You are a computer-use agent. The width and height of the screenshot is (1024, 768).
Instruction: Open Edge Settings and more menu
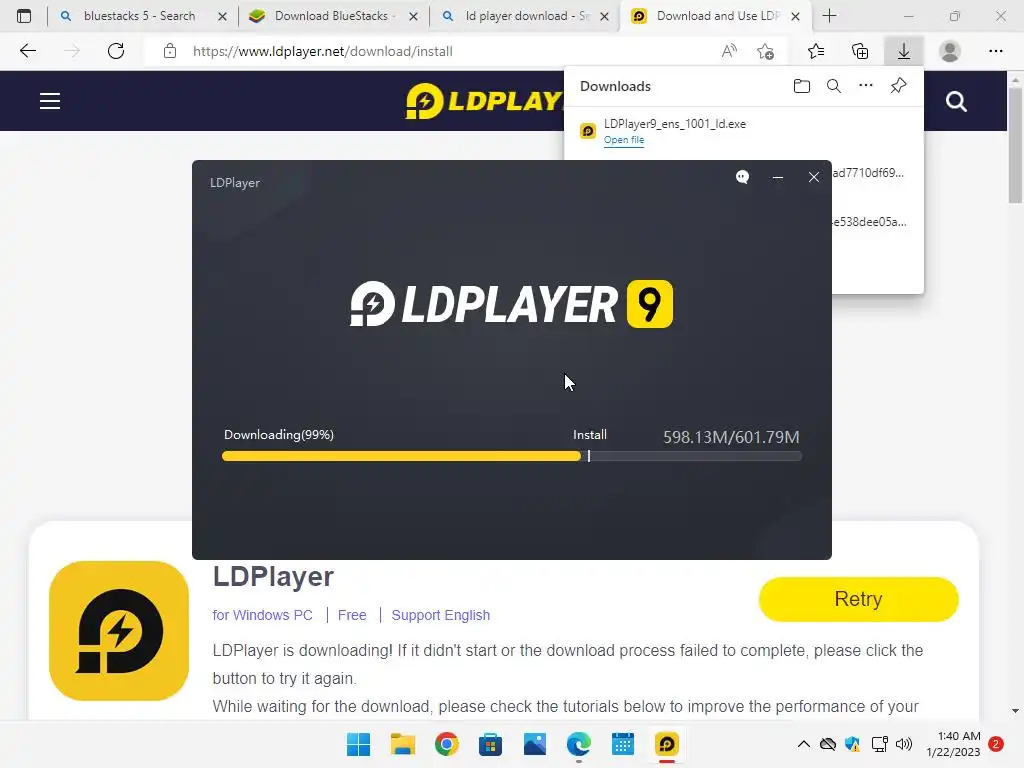[x=995, y=51]
